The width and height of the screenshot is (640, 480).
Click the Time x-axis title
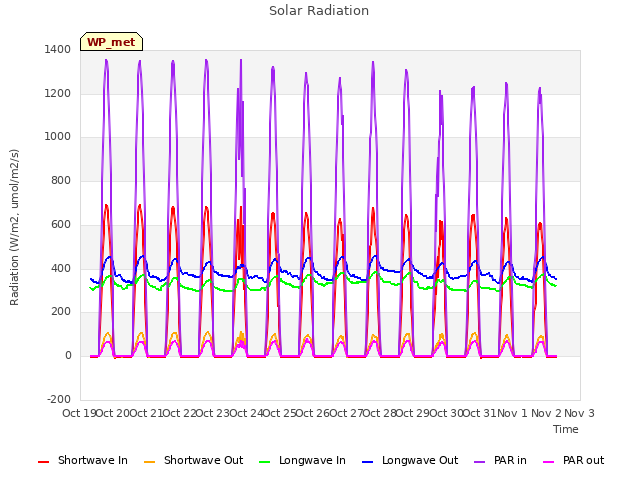click(x=566, y=429)
